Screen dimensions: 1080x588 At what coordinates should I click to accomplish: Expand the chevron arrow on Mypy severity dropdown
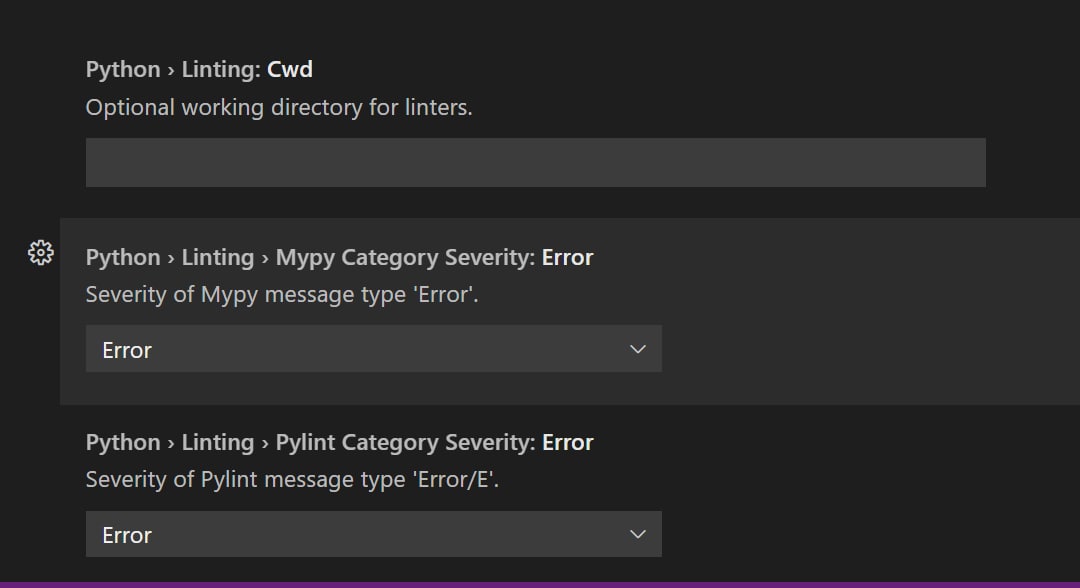pyautogui.click(x=638, y=349)
